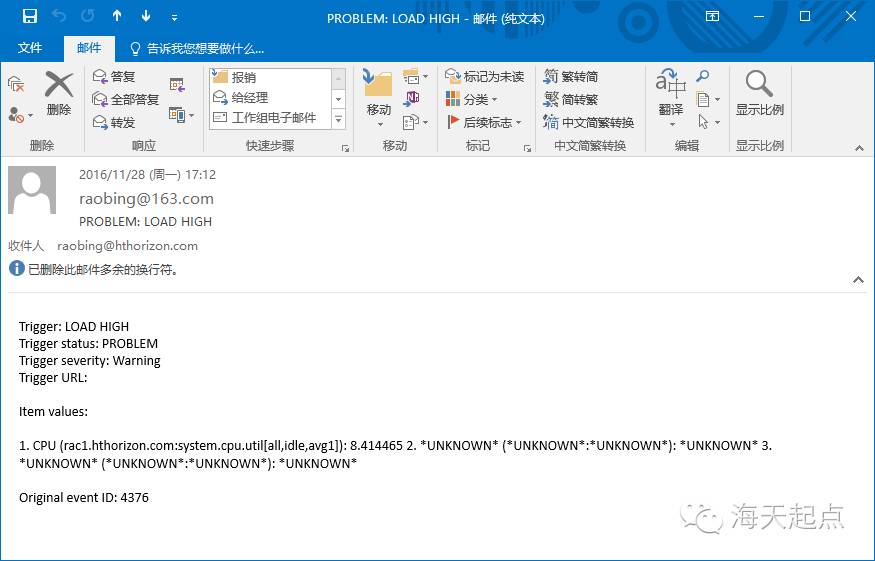875x561 pixels.
Task: Click the Trigger: LOAD HIGH line
Action: 74,327
